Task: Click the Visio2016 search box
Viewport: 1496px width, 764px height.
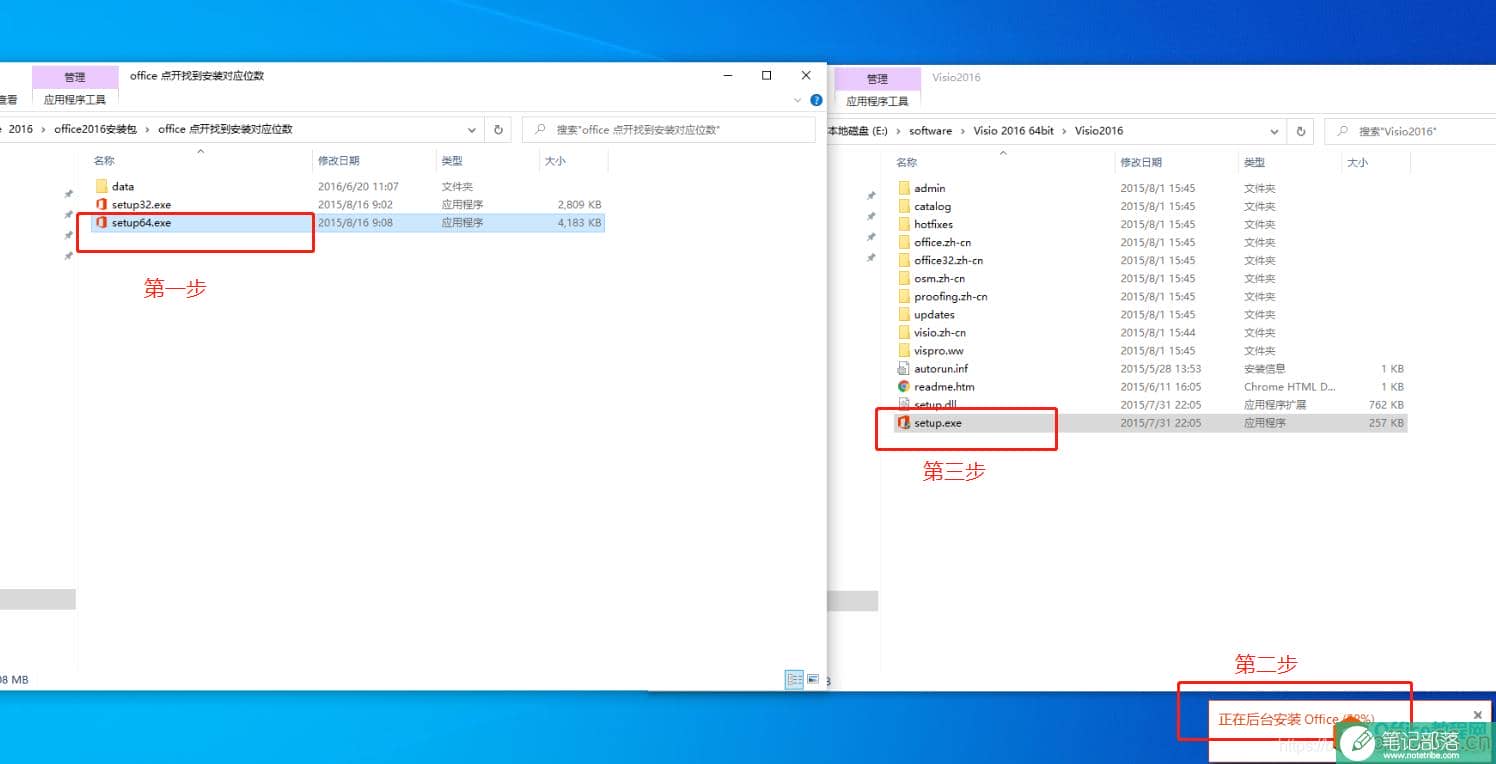Action: (1410, 131)
